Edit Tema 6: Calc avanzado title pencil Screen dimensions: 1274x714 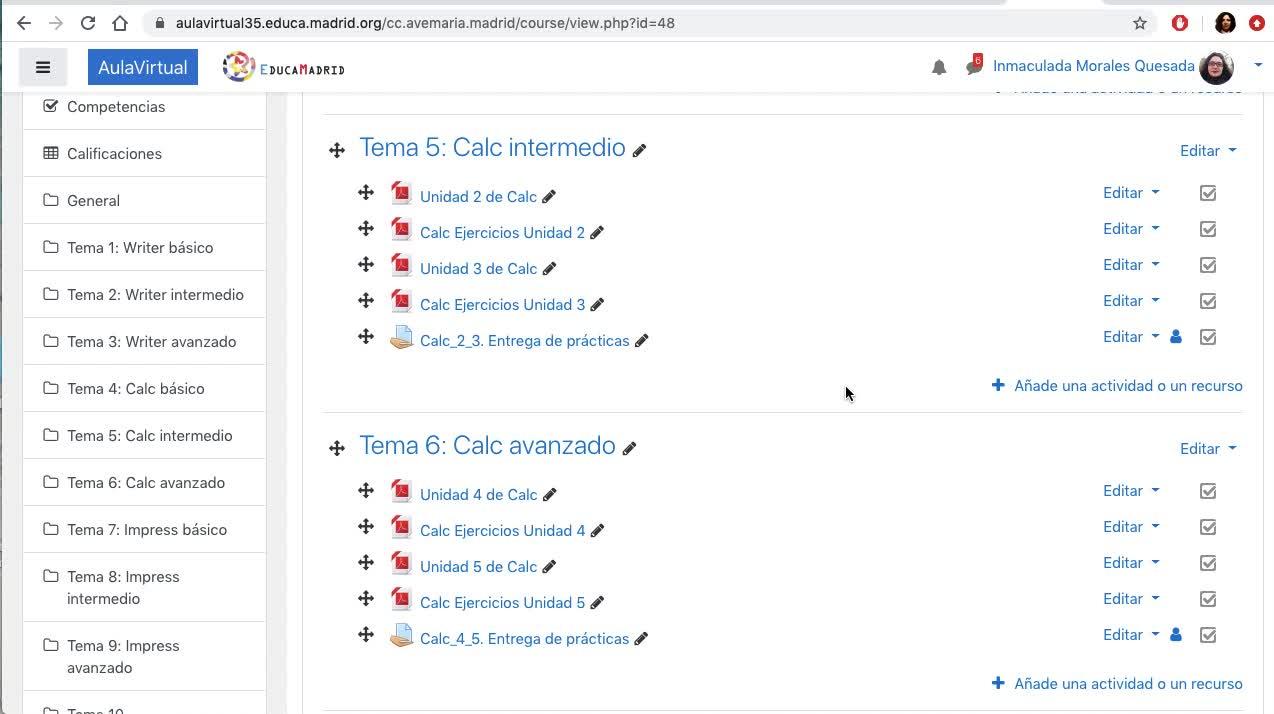(x=629, y=449)
